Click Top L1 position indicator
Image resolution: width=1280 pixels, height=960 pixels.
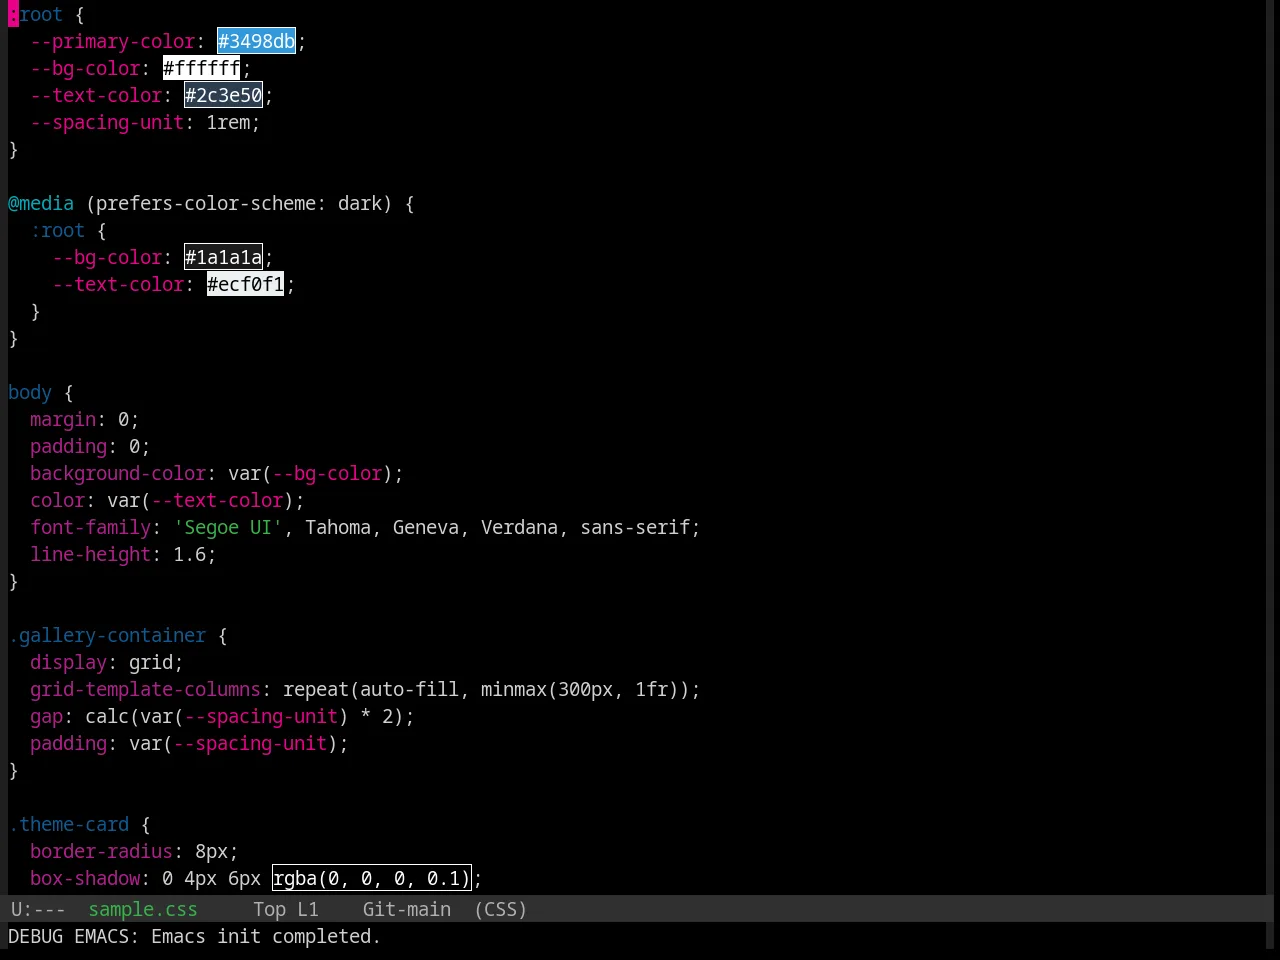[285, 909]
